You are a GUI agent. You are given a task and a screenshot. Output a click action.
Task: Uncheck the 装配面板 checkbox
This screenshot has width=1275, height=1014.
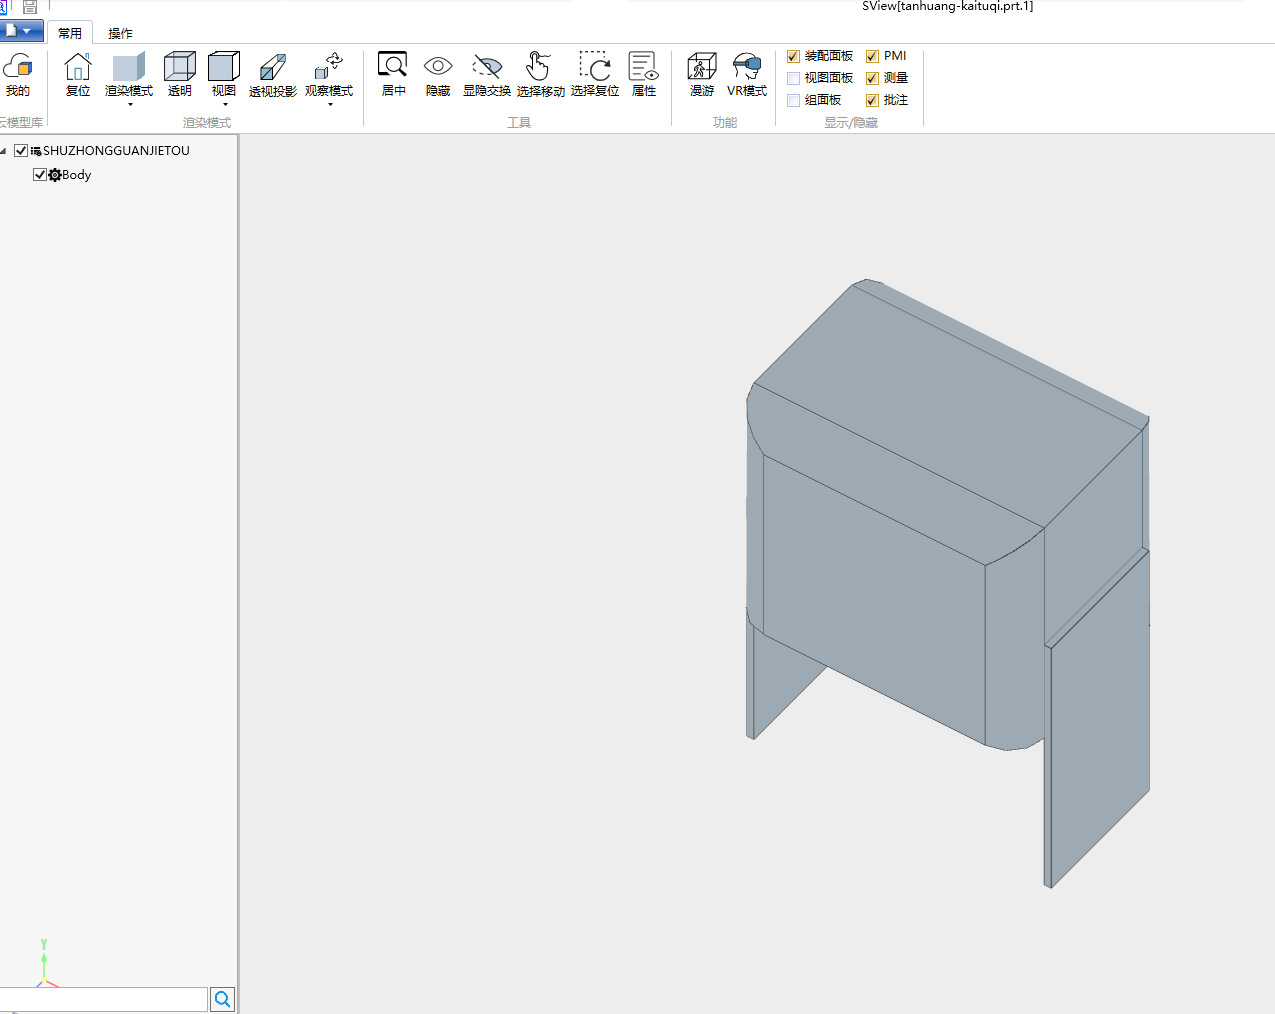(794, 56)
